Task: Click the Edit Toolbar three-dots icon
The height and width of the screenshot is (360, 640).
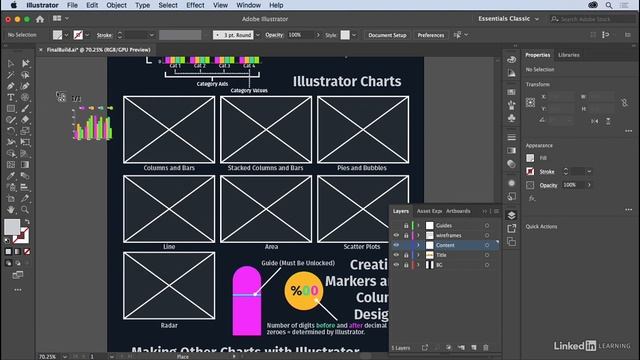Action: [x=18, y=290]
